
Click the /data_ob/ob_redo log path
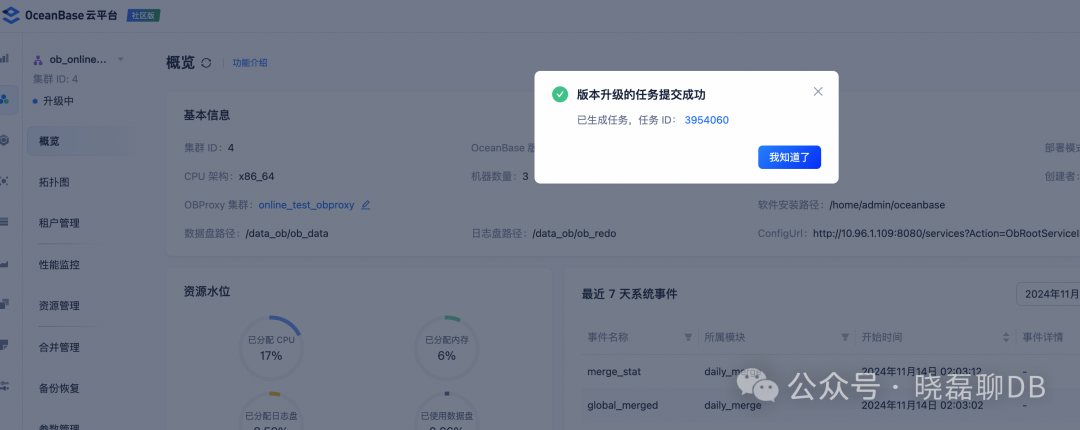pyautogui.click(x=574, y=233)
